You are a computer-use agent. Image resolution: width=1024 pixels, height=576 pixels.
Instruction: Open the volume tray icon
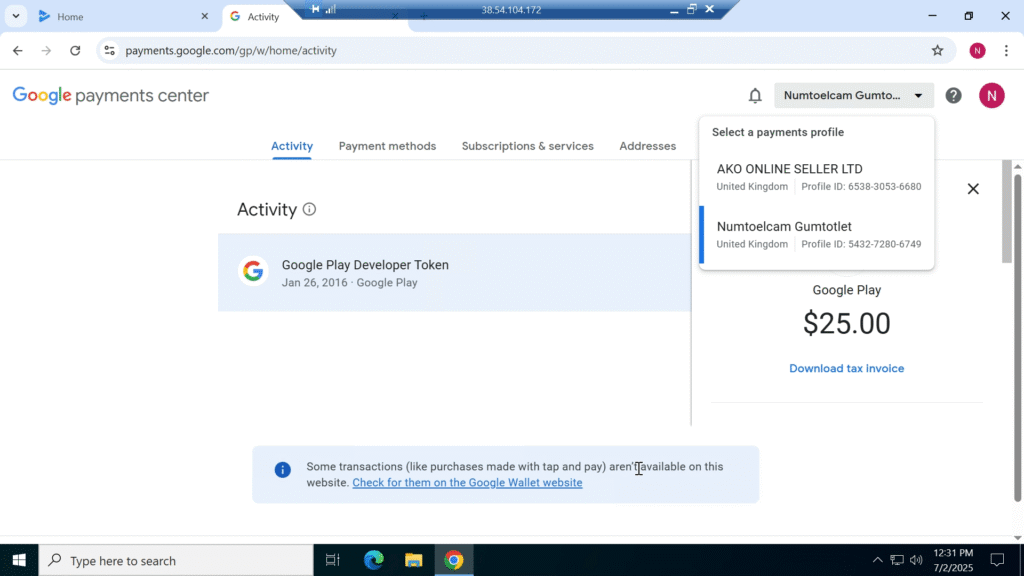(x=916, y=560)
